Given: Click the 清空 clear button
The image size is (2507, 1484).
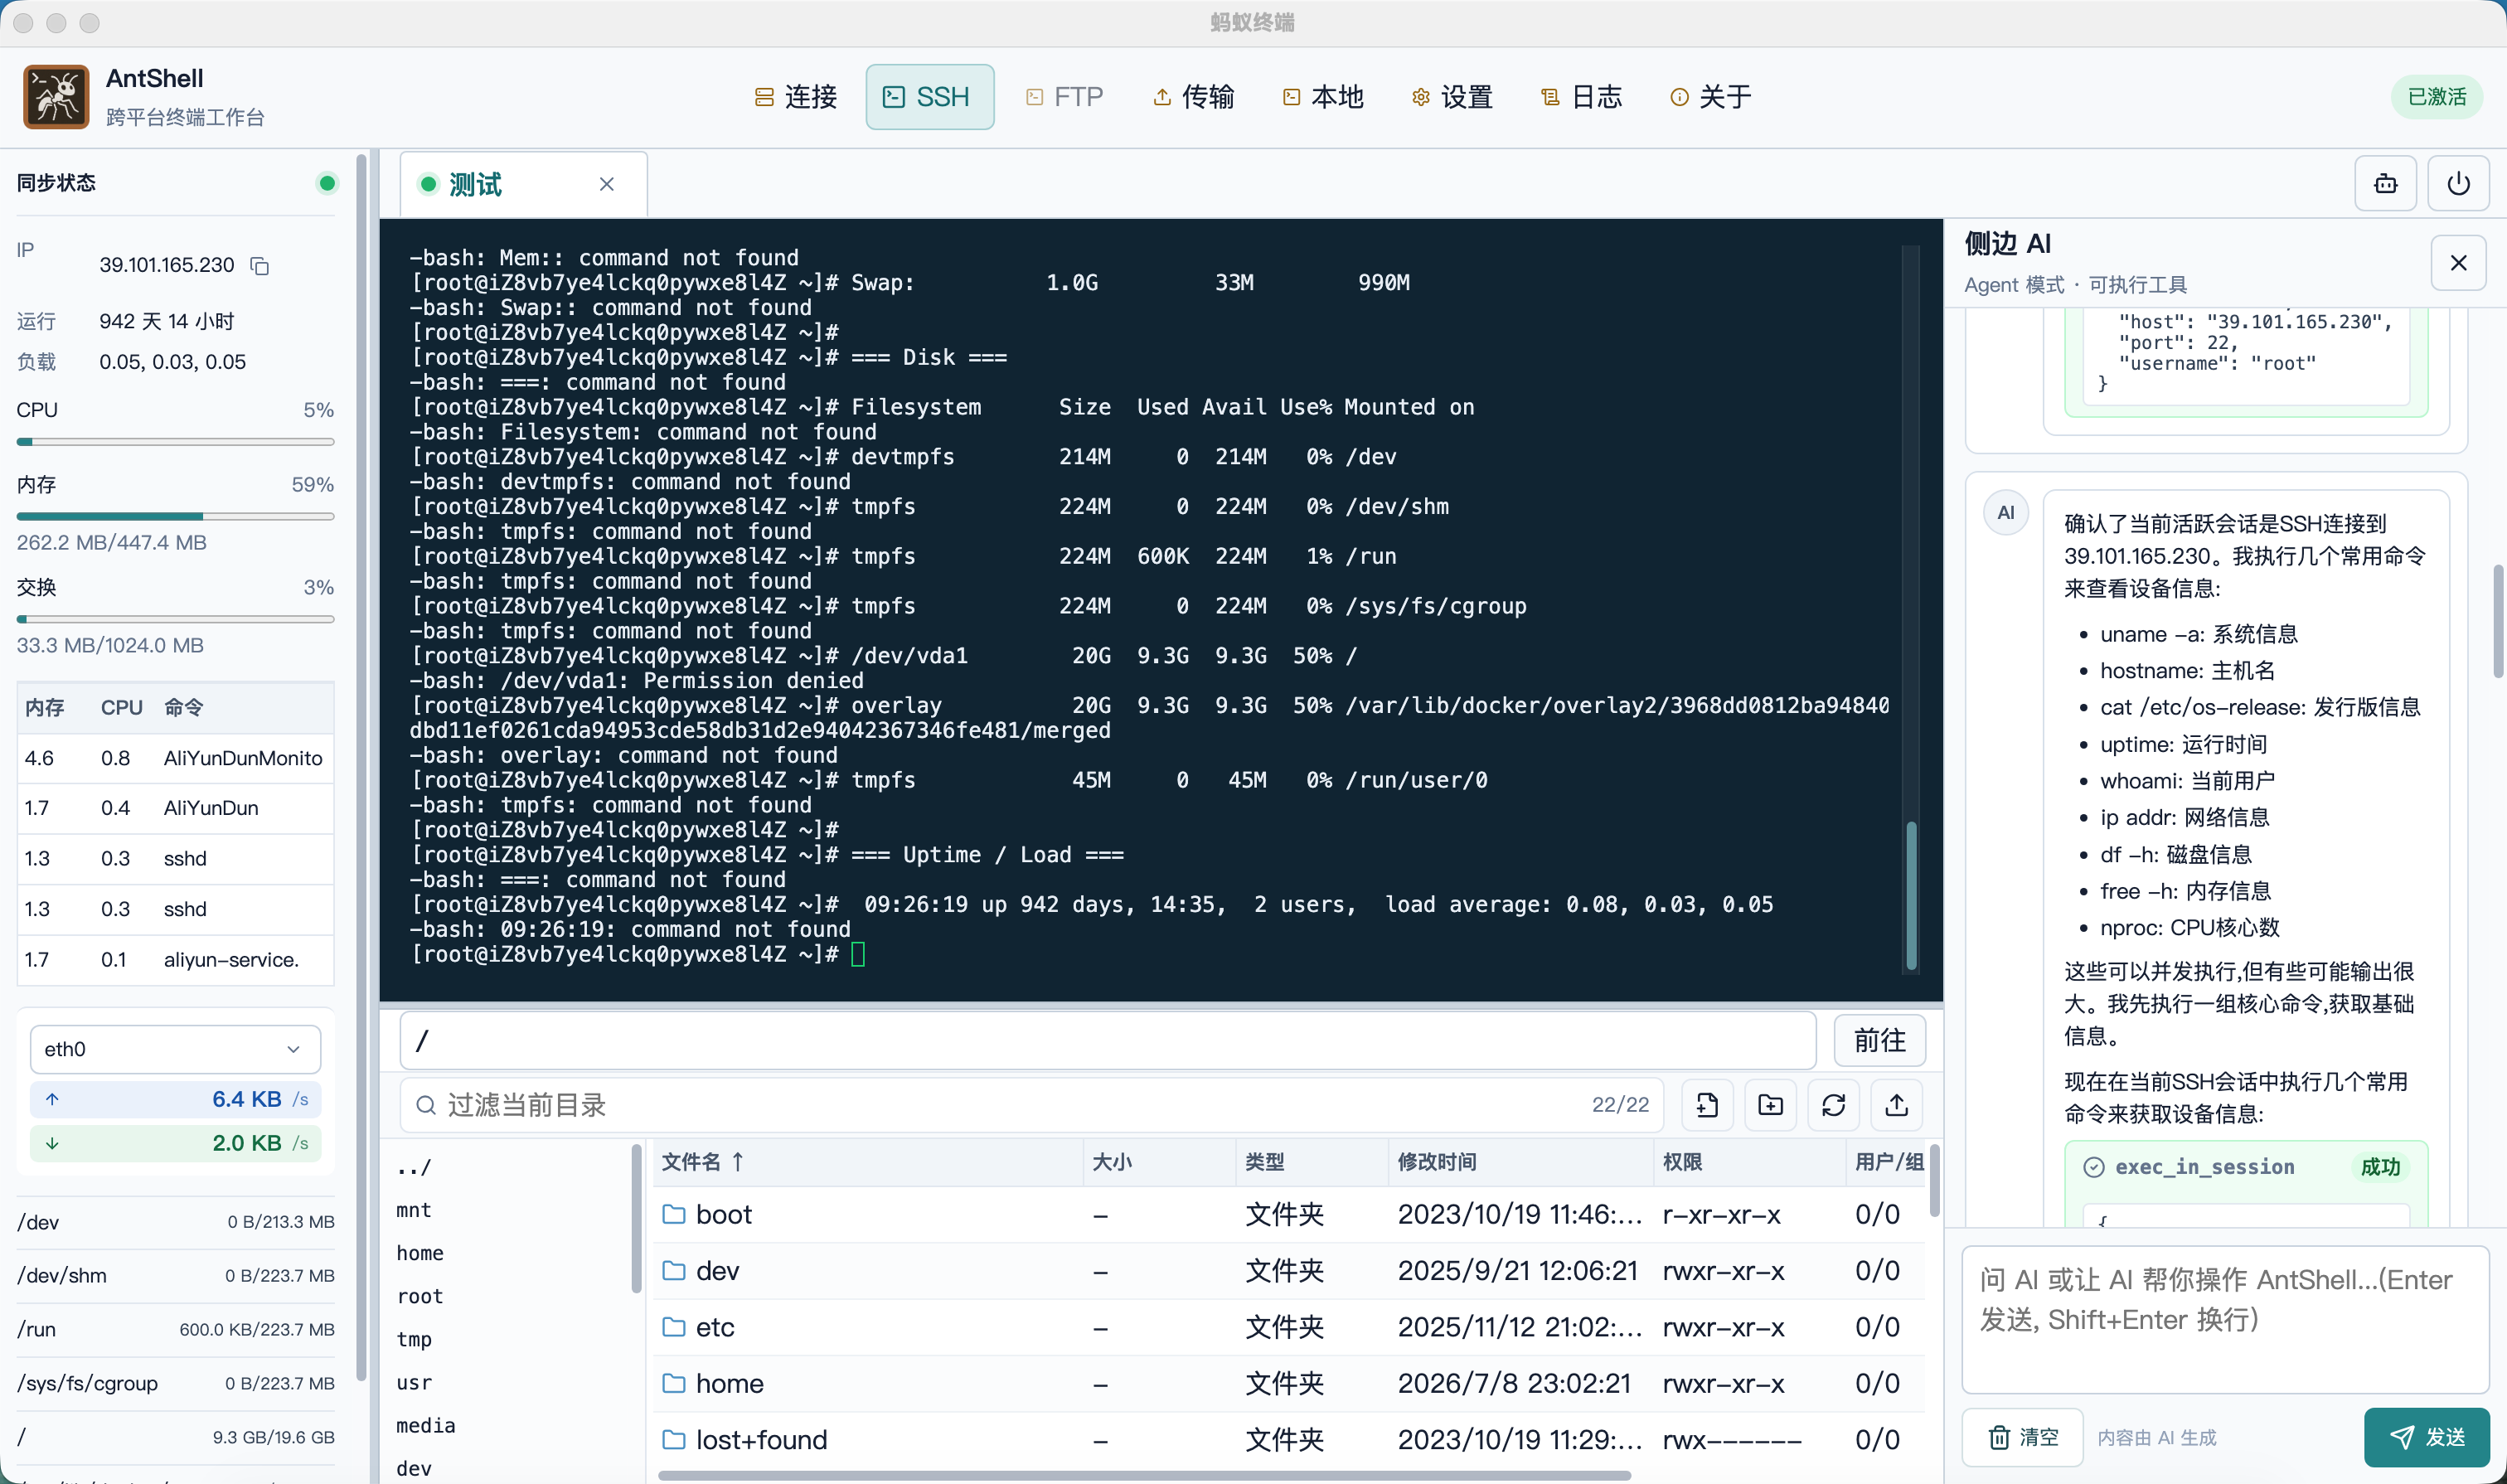Looking at the screenshot, I should [2022, 1437].
